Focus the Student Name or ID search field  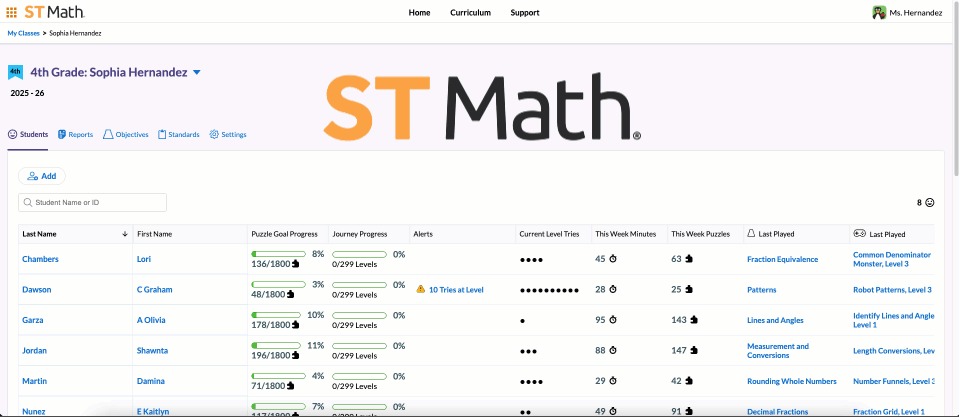coord(93,202)
